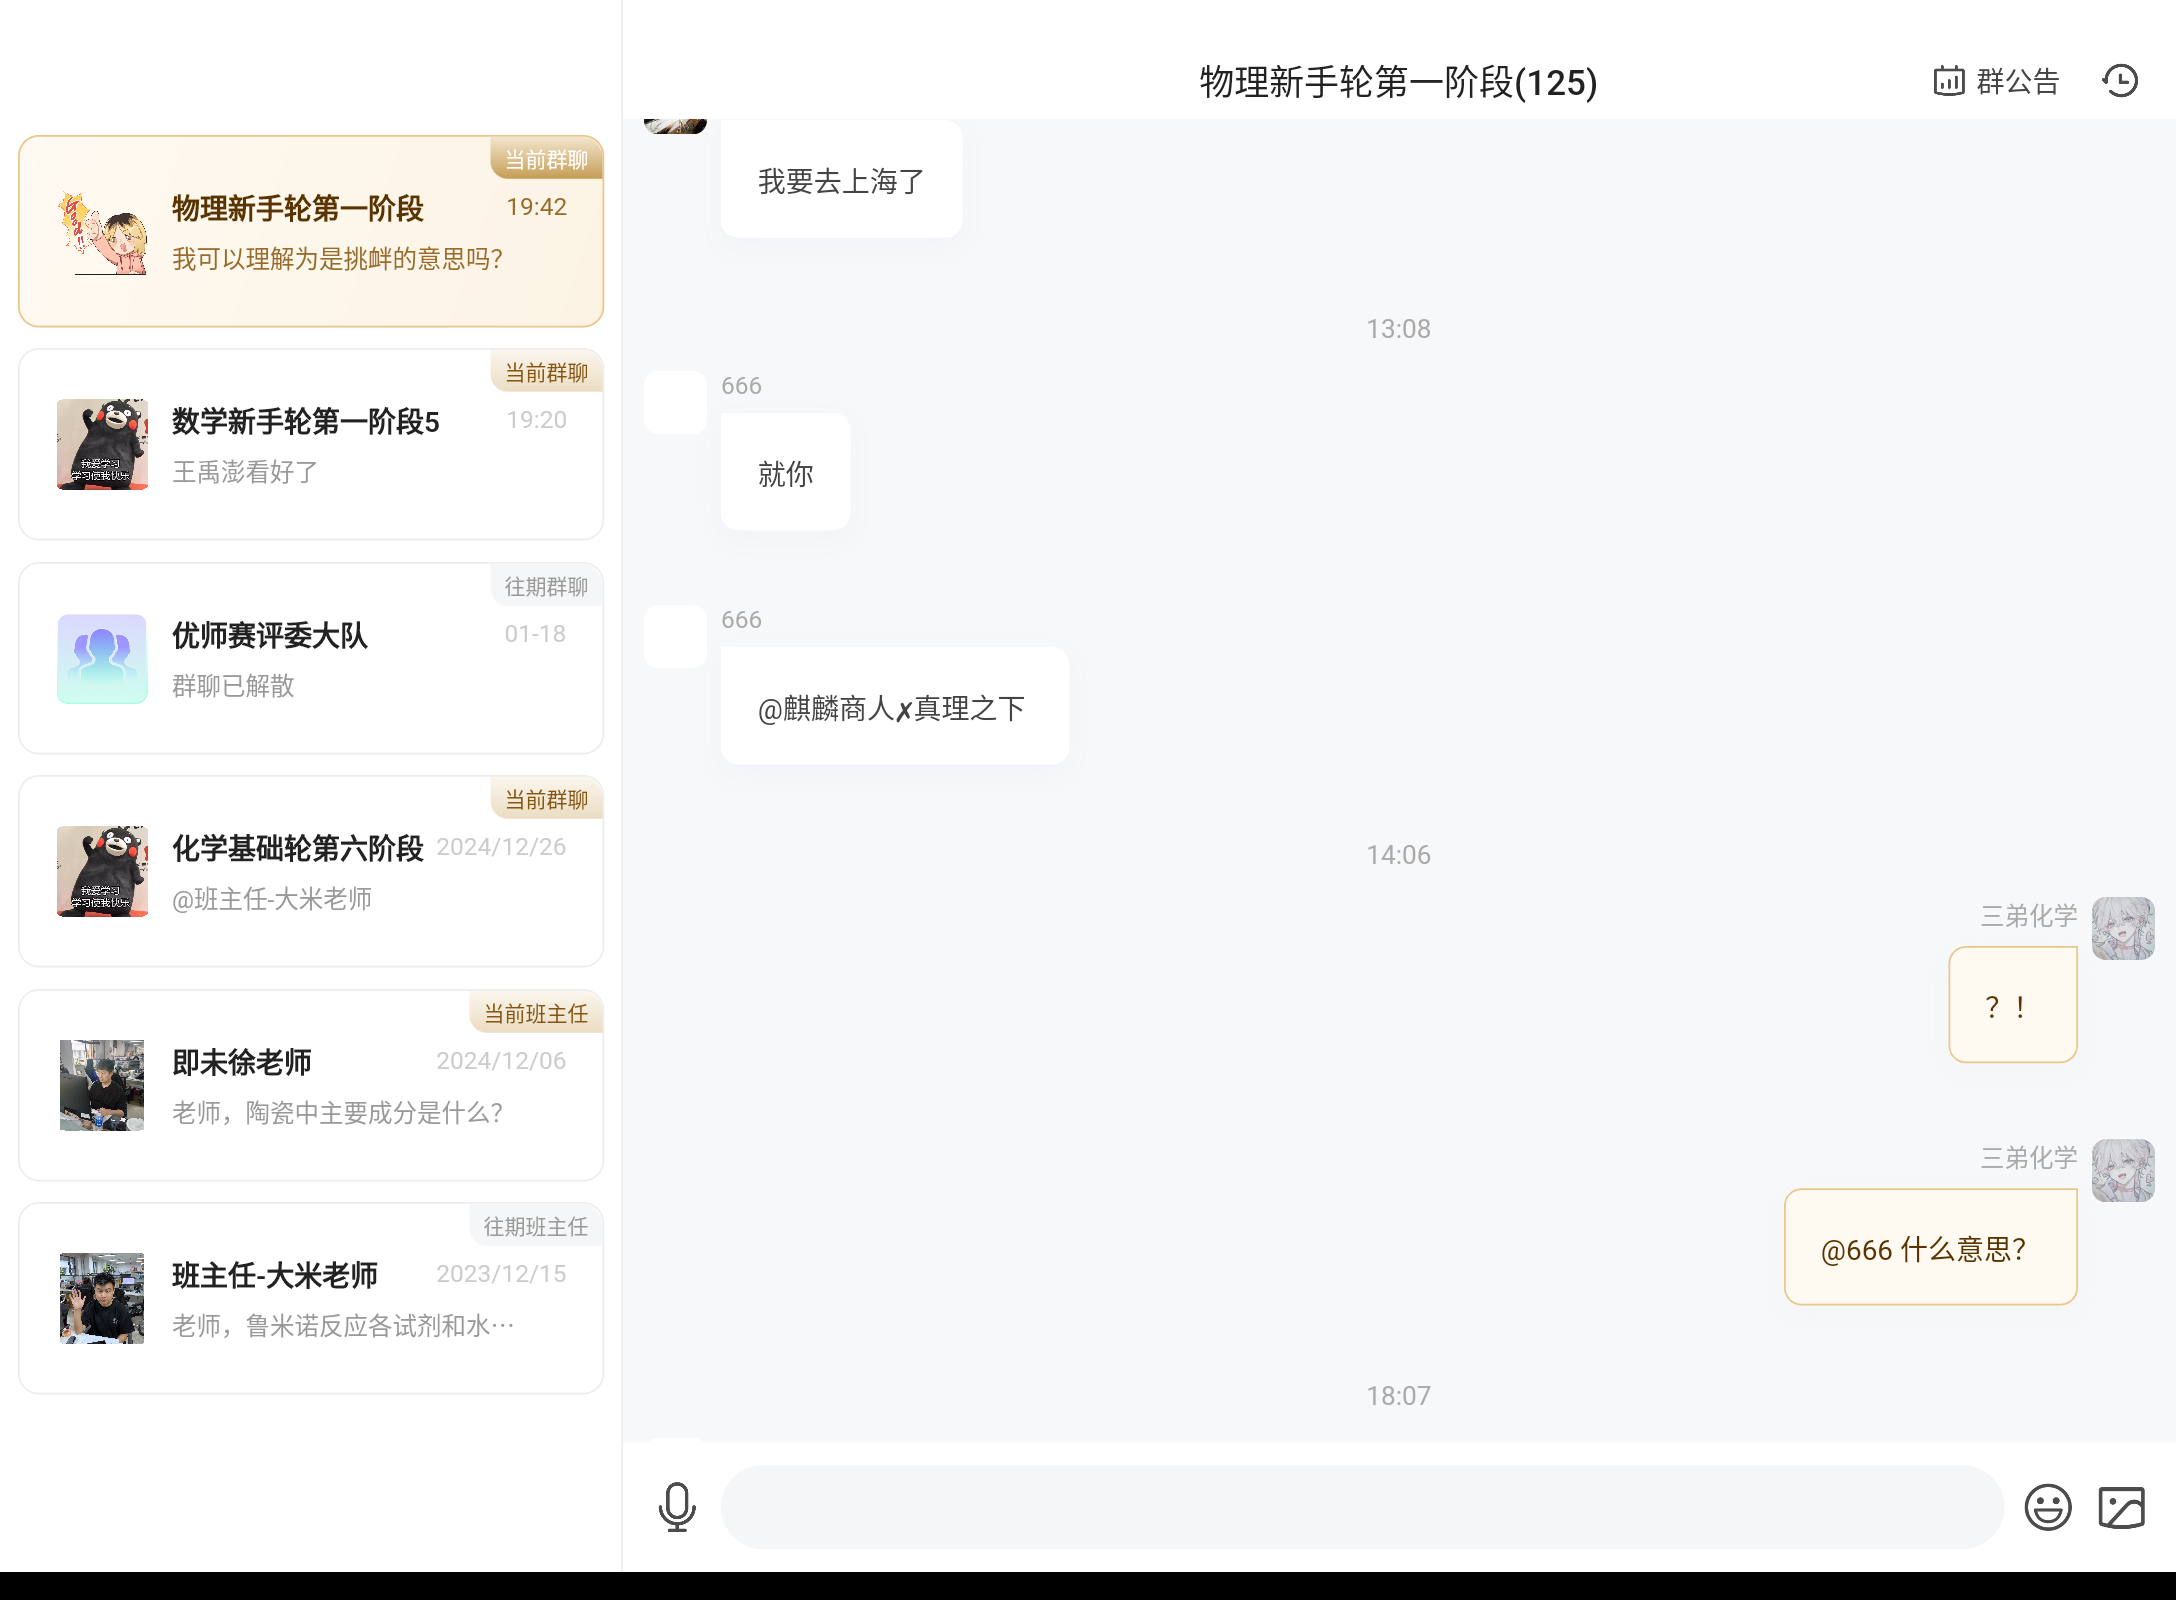This screenshot has height=1600, width=2176.
Task: Click the 数学新手轮第一阶段5 Kumamon avatar
Action: tap(102, 445)
